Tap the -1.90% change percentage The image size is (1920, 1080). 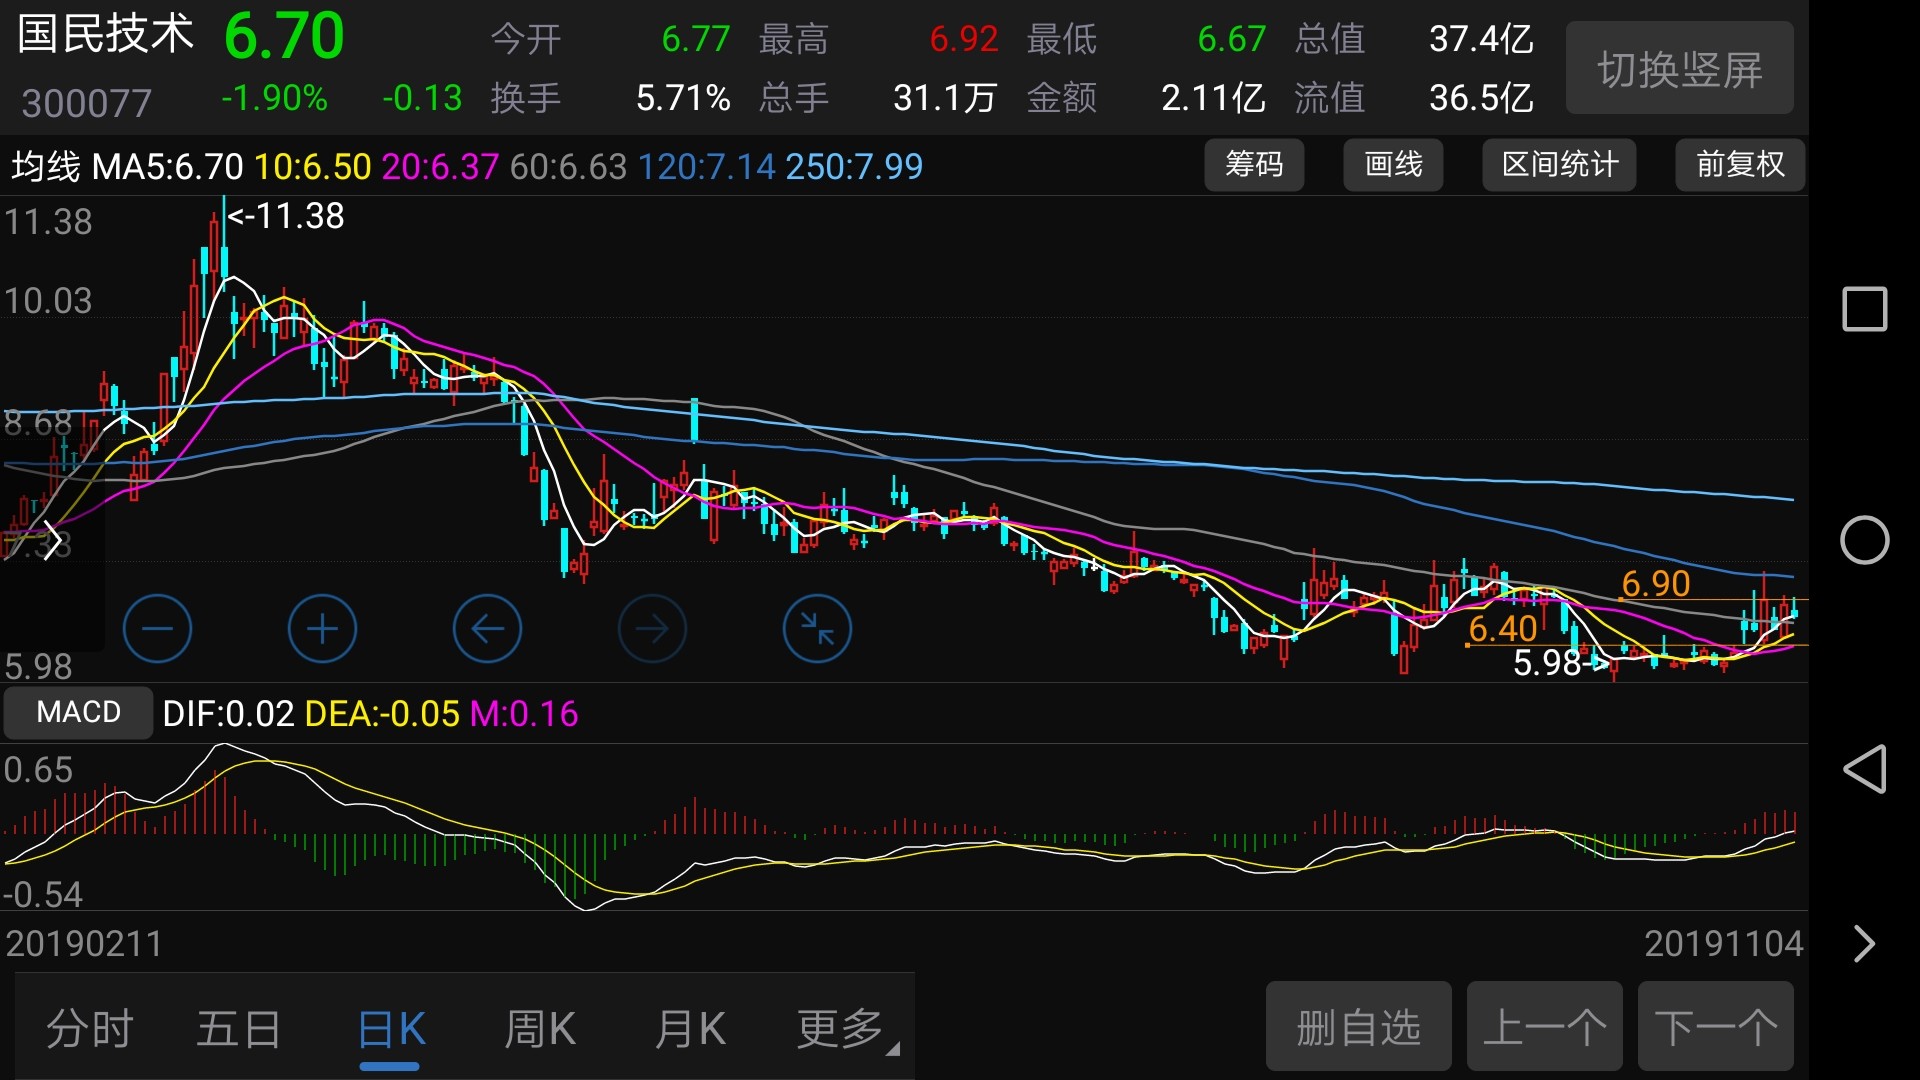pyautogui.click(x=274, y=98)
